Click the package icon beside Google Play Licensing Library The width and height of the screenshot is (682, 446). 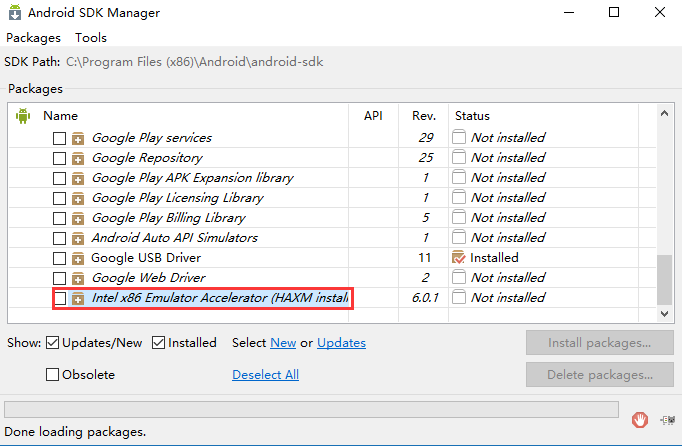78,198
